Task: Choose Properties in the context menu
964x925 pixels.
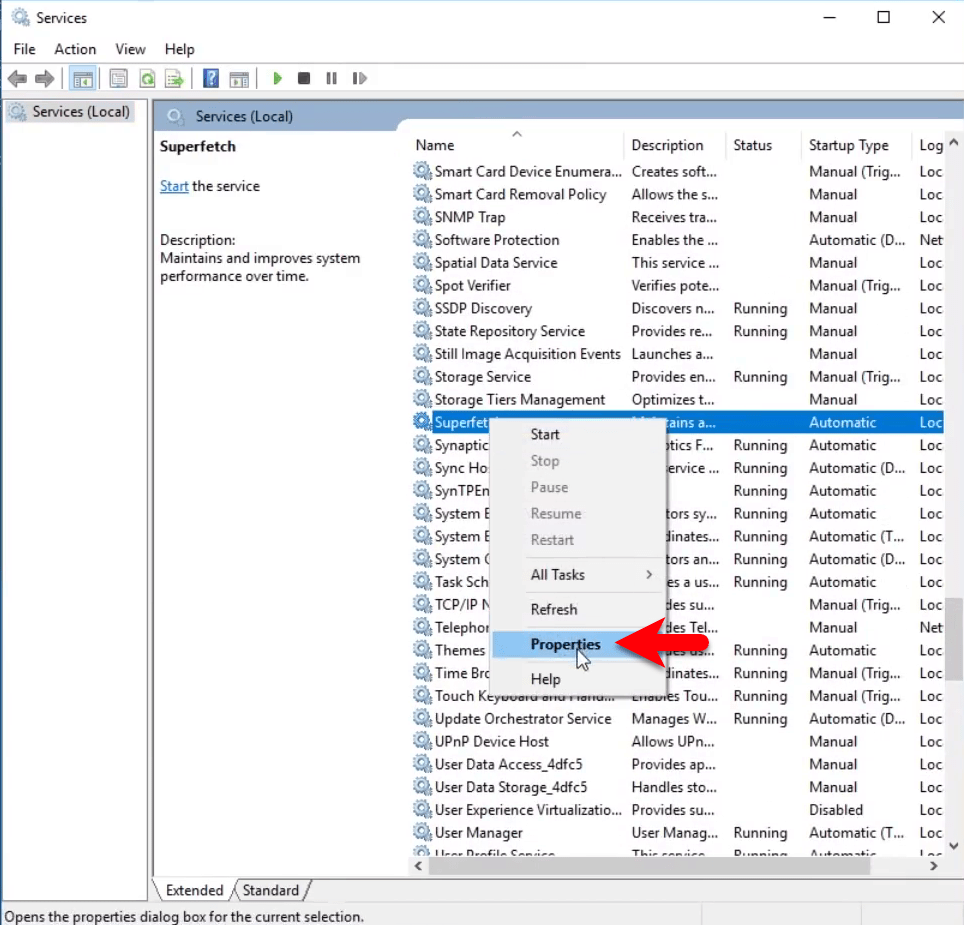Action: (x=578, y=644)
